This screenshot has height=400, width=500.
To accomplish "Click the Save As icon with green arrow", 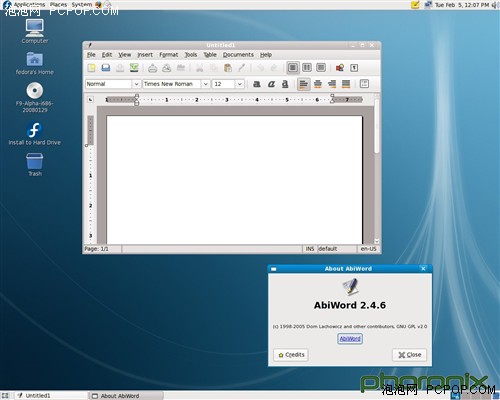I will coord(134,68).
